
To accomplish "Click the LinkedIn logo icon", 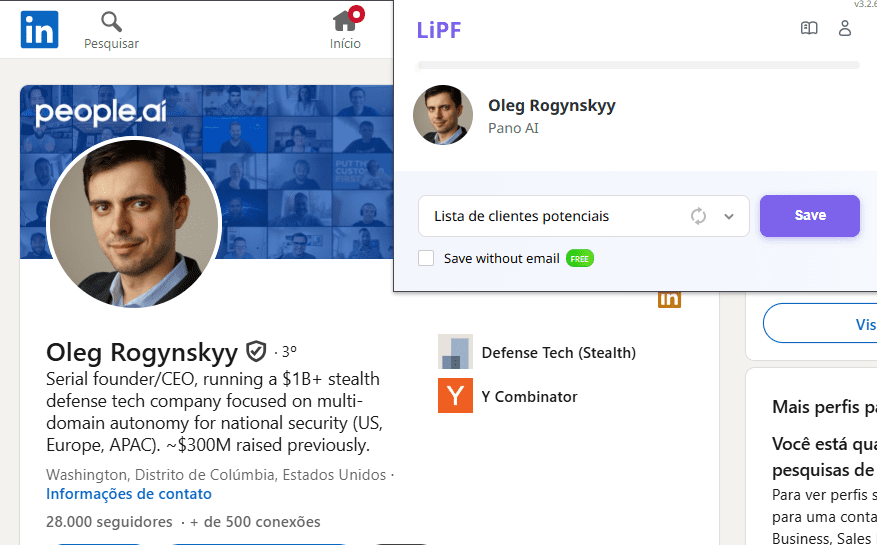I will (x=39, y=29).
